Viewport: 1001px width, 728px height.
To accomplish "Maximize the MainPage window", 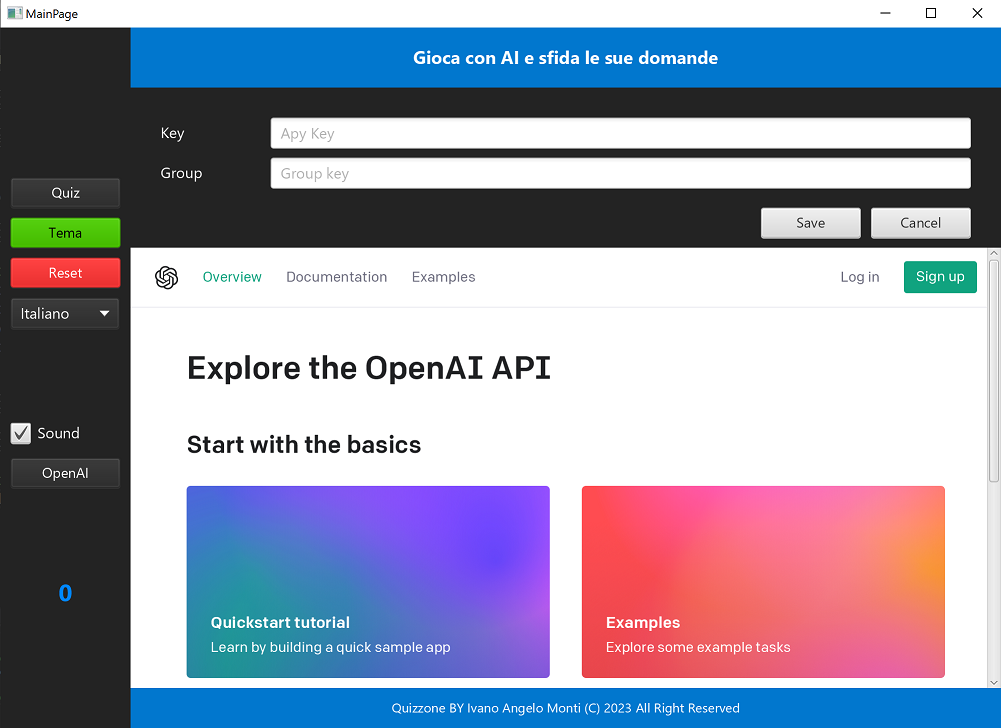I will 931,13.
